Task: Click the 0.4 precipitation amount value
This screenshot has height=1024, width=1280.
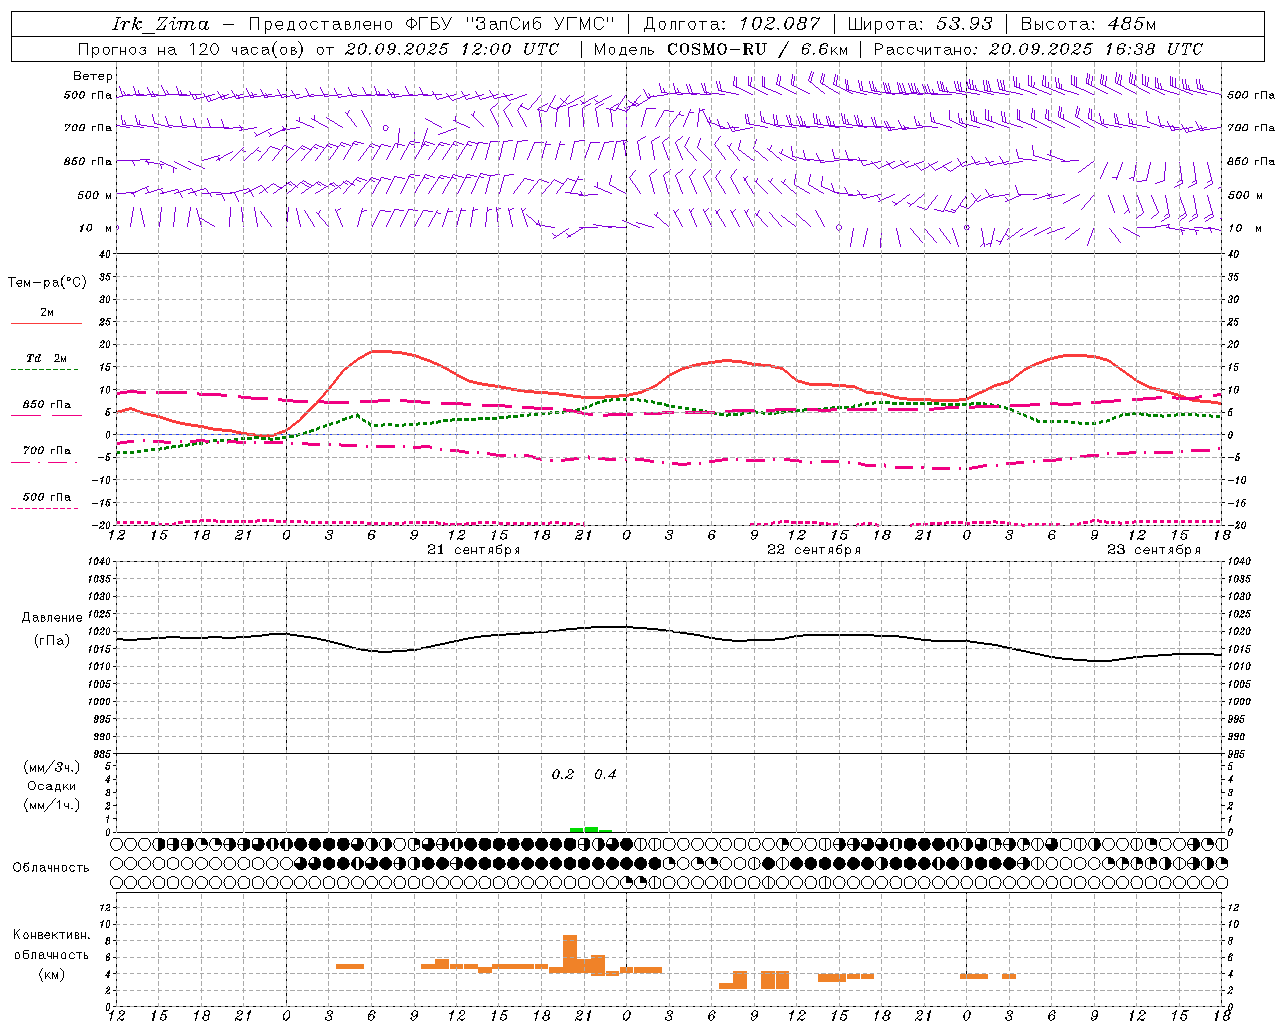Action: coord(605,775)
